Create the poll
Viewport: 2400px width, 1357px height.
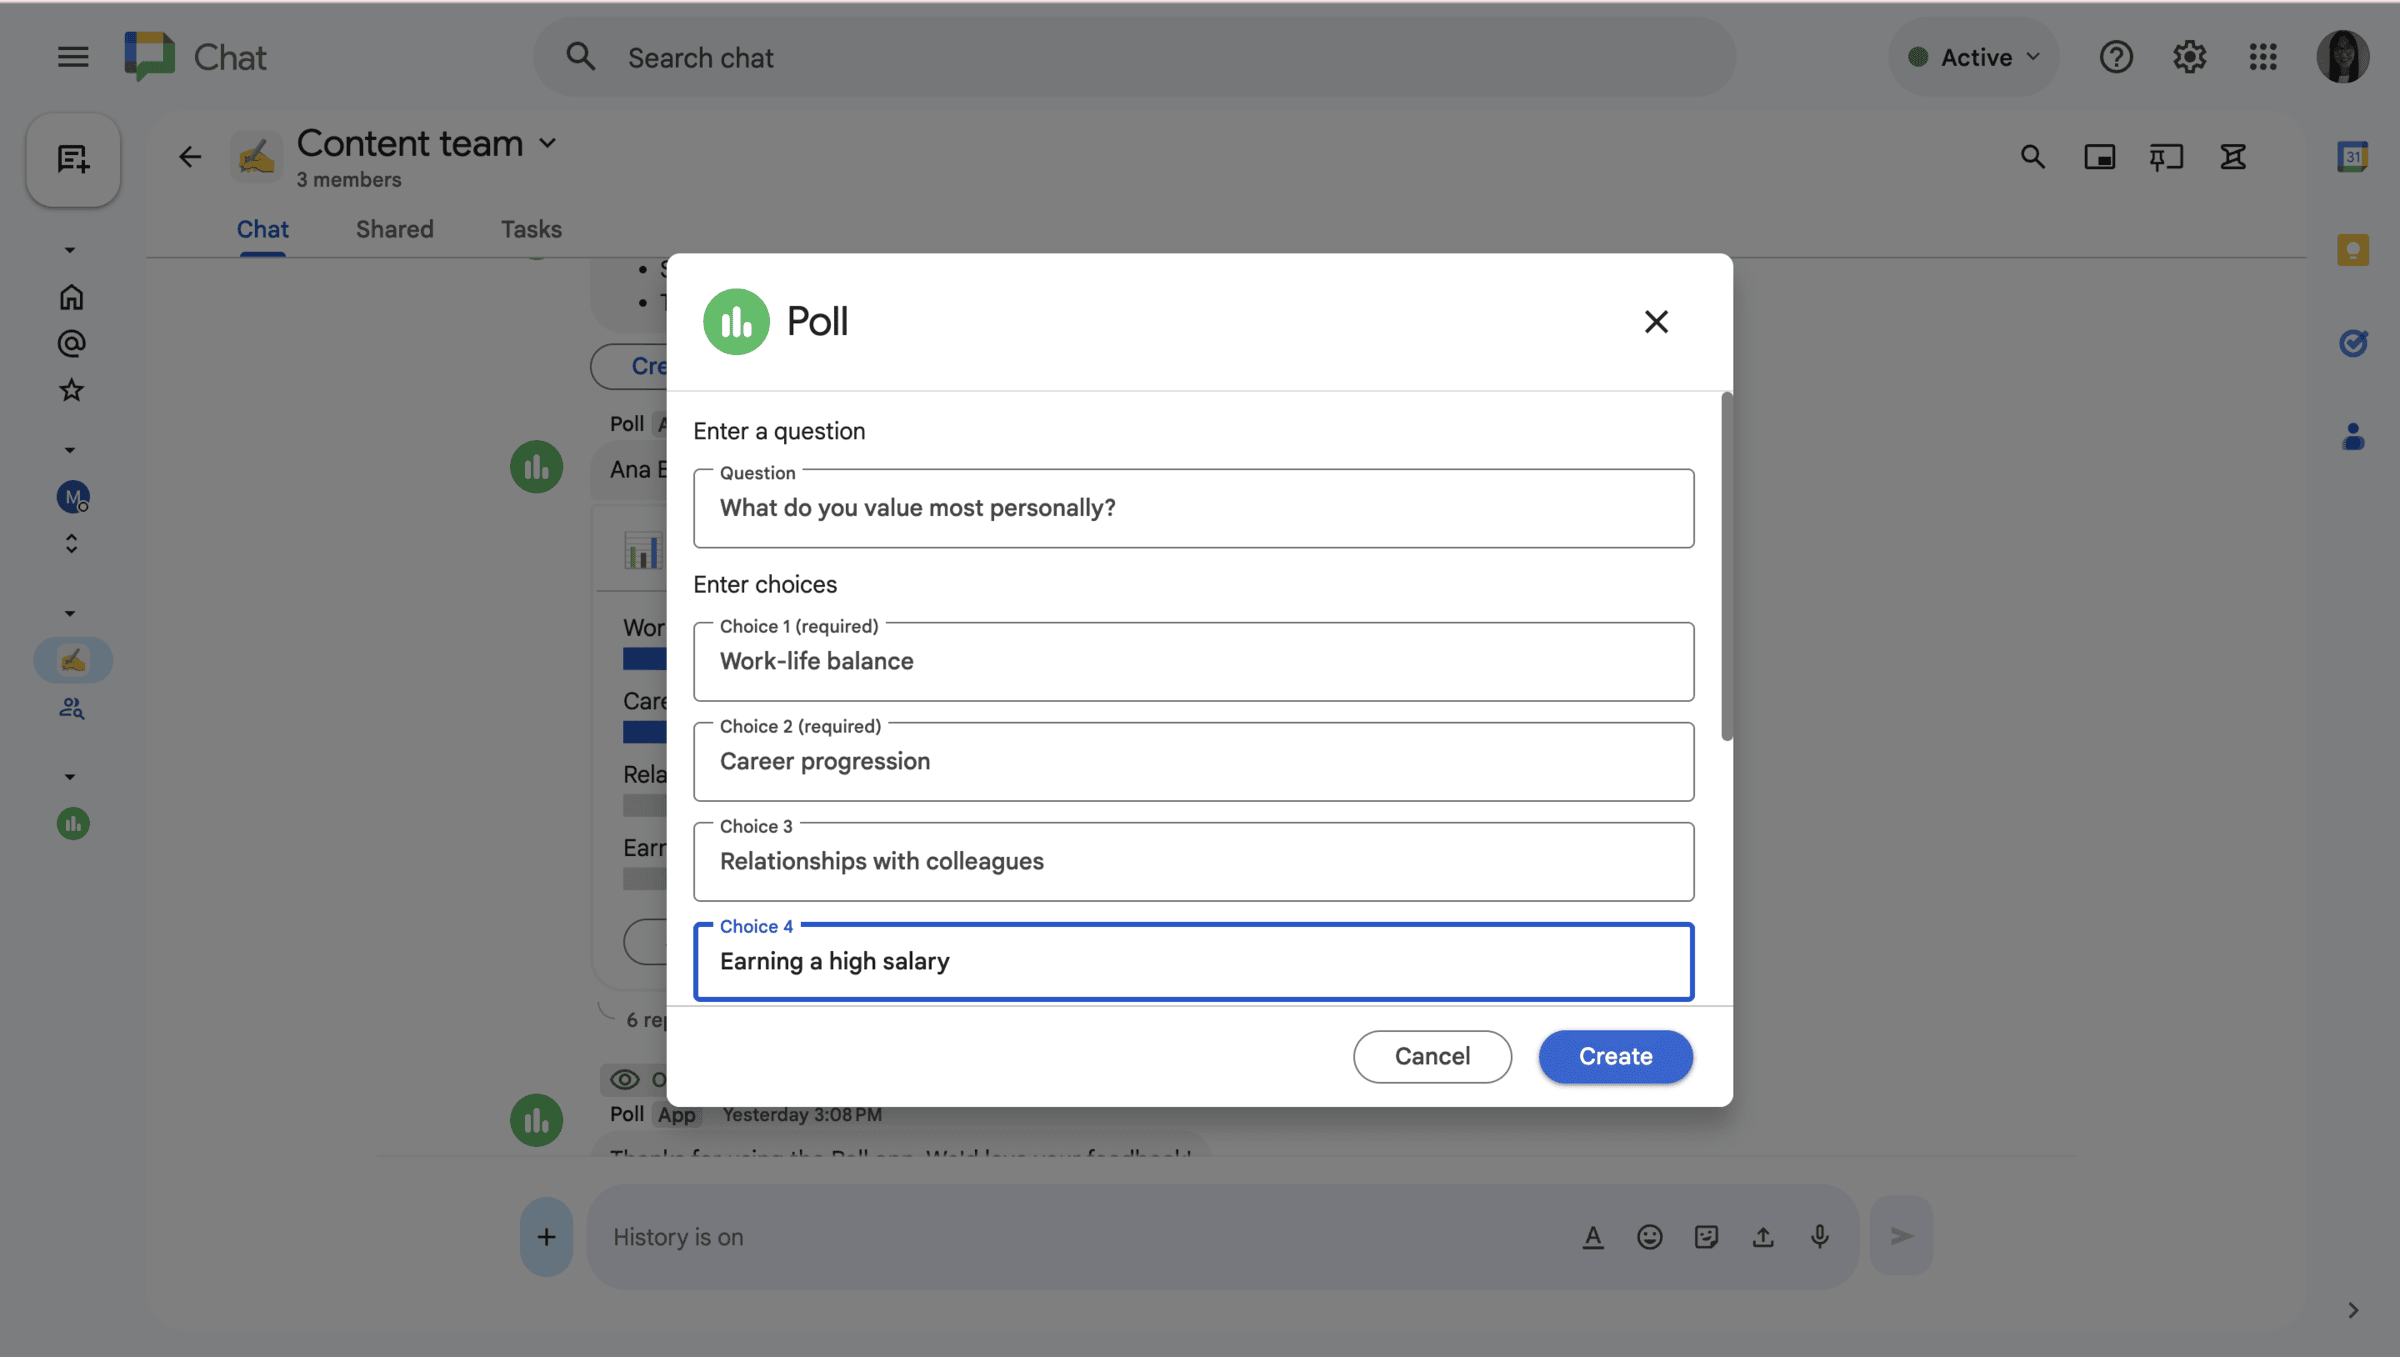point(1614,1056)
